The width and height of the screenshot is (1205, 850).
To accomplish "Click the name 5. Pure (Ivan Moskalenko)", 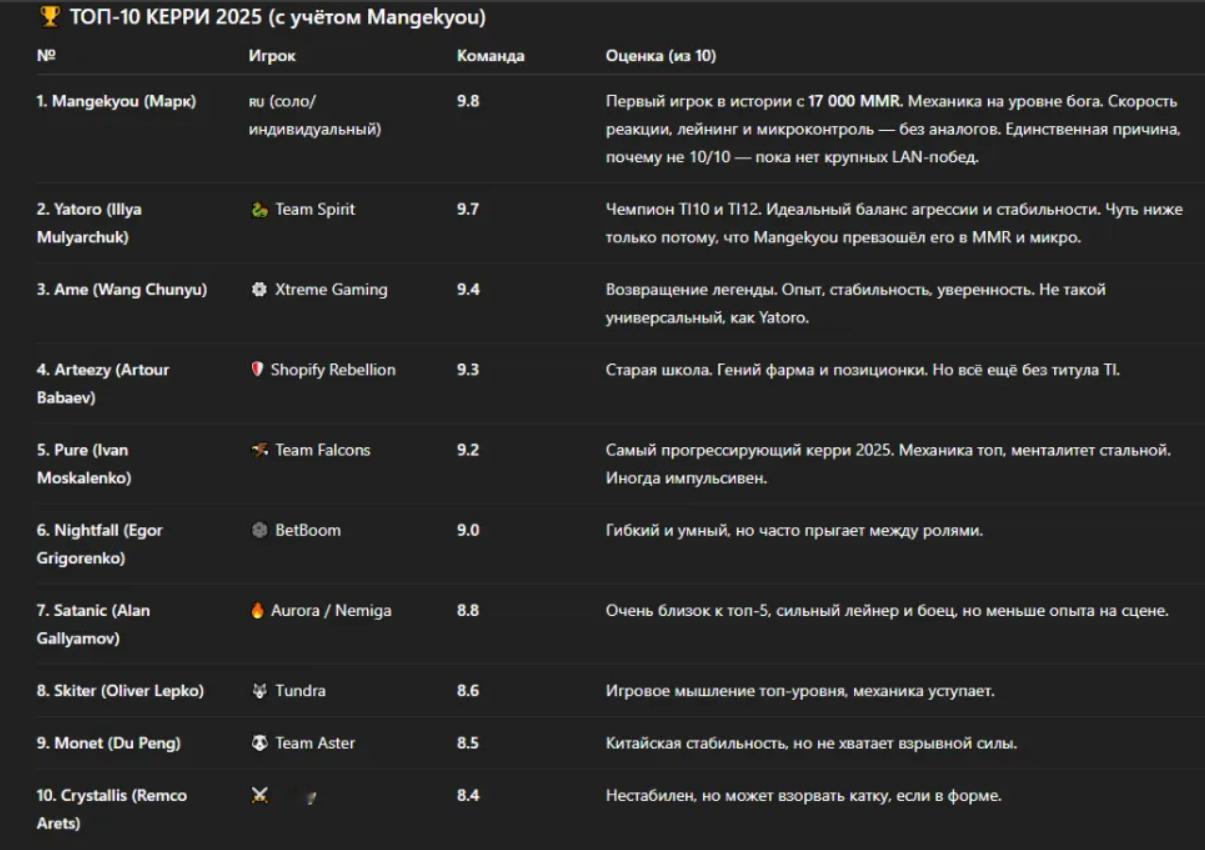I will tap(84, 464).
